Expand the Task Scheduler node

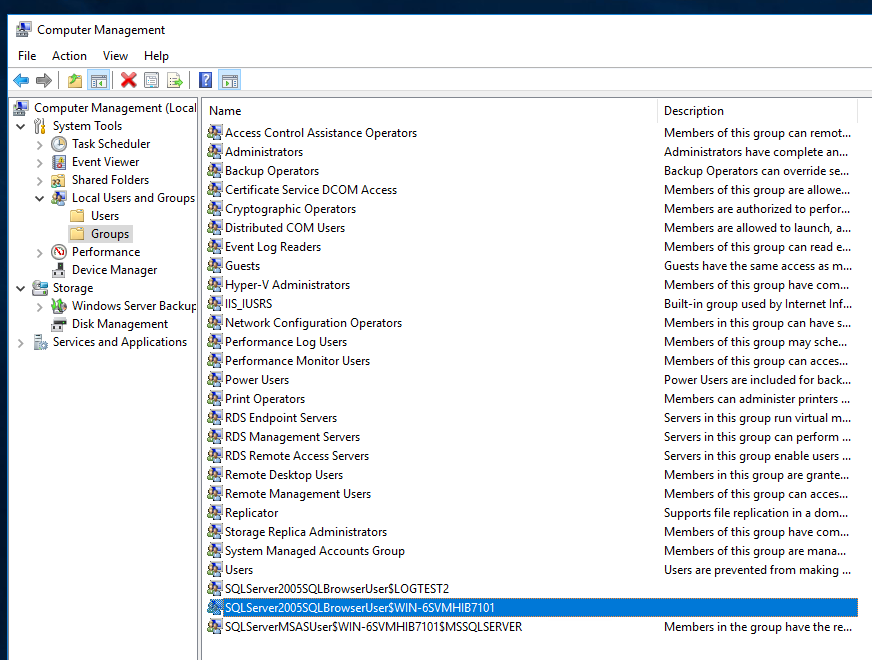(39, 145)
